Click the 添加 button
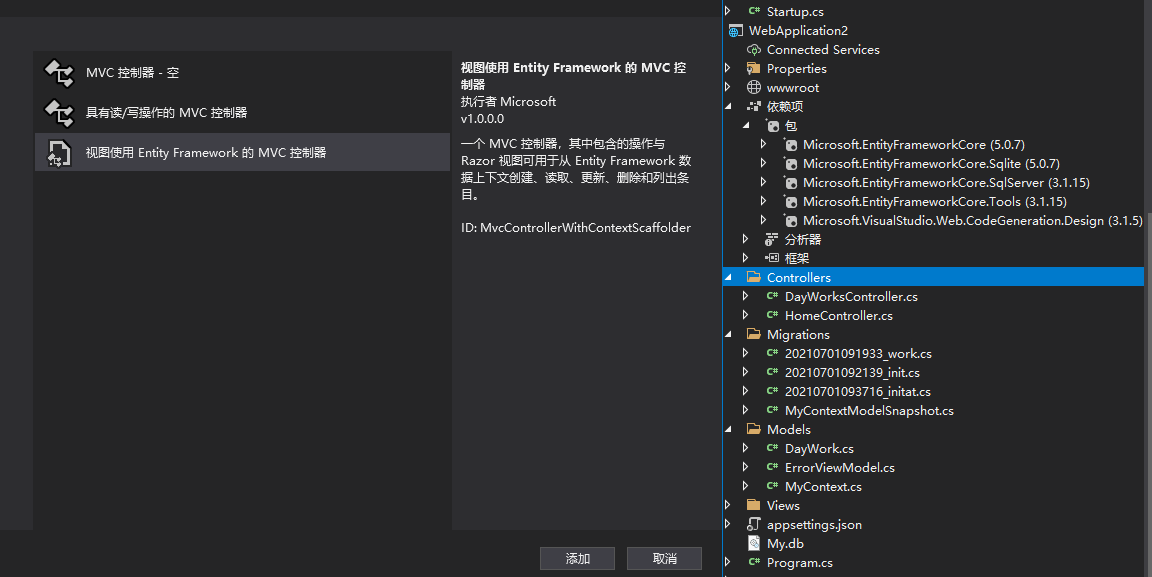The width and height of the screenshot is (1152, 577). [x=577, y=559]
